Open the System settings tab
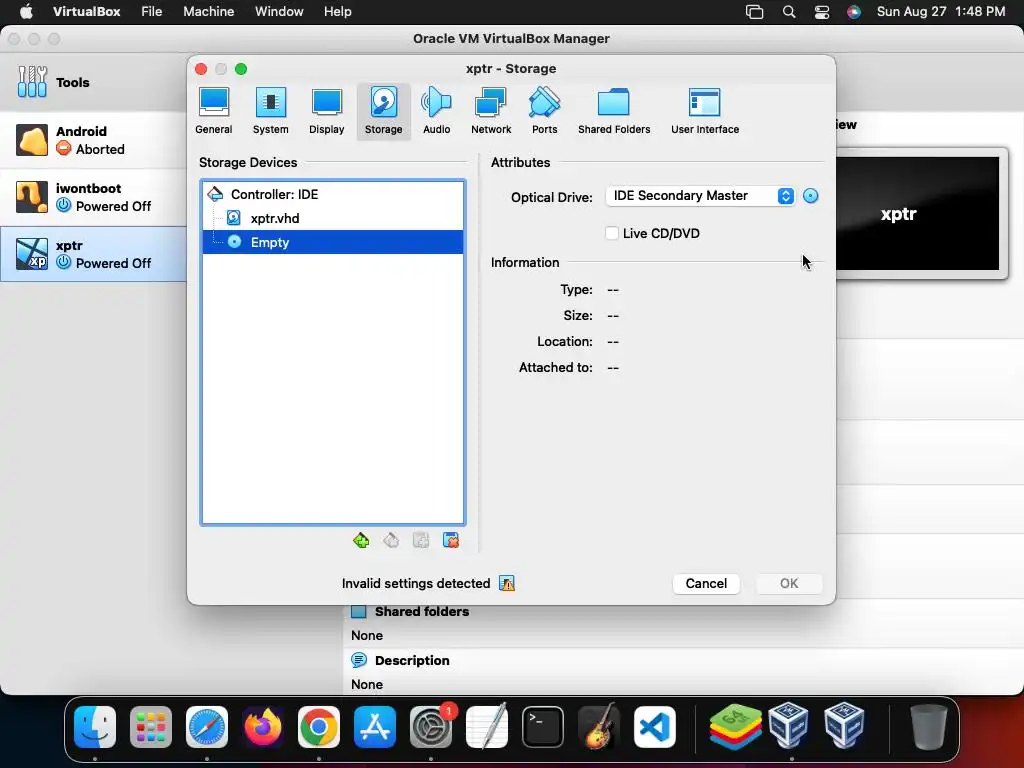1024x768 pixels. coord(270,111)
